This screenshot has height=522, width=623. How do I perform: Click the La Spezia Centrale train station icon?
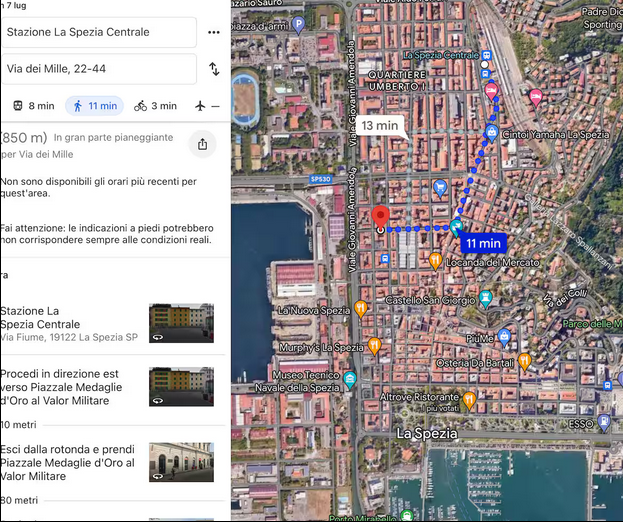pos(486,55)
